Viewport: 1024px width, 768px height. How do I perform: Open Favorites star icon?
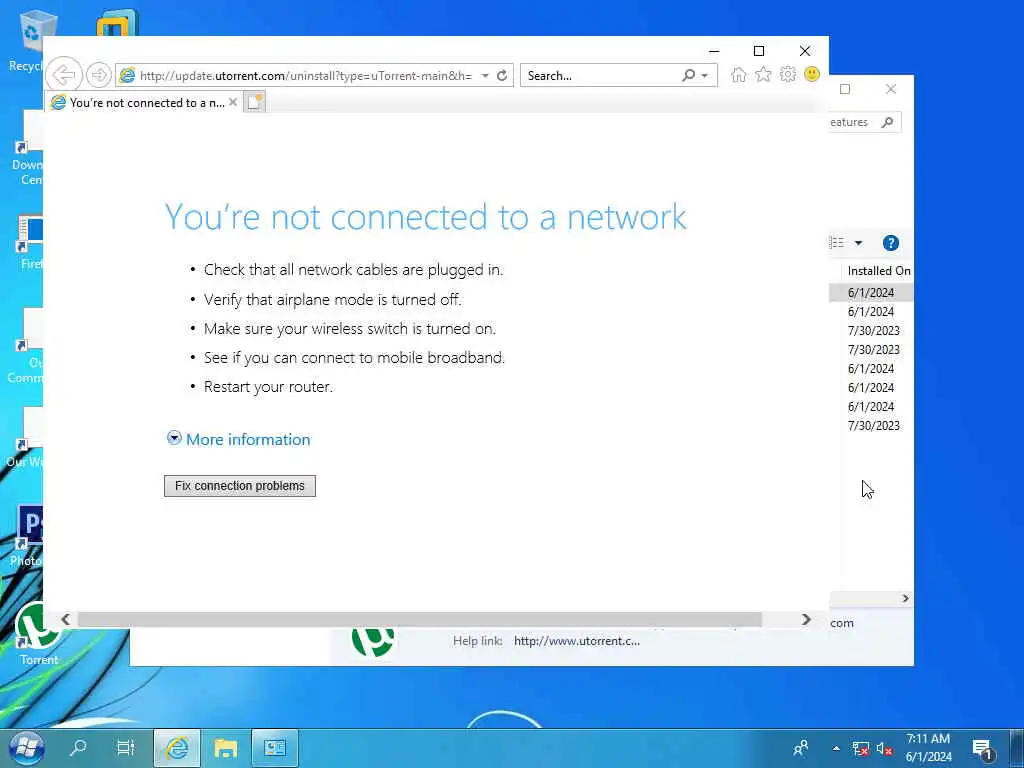coord(763,75)
